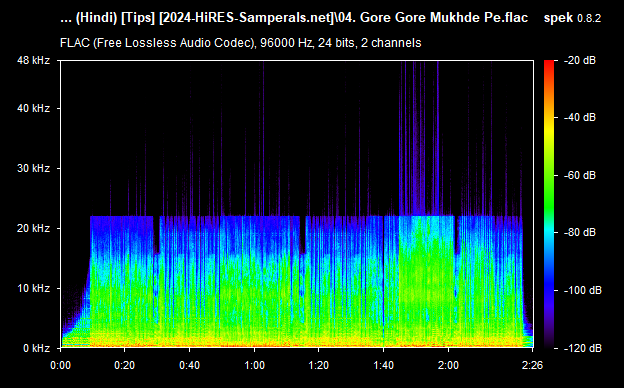Click the 1:40 time marker

point(384,365)
